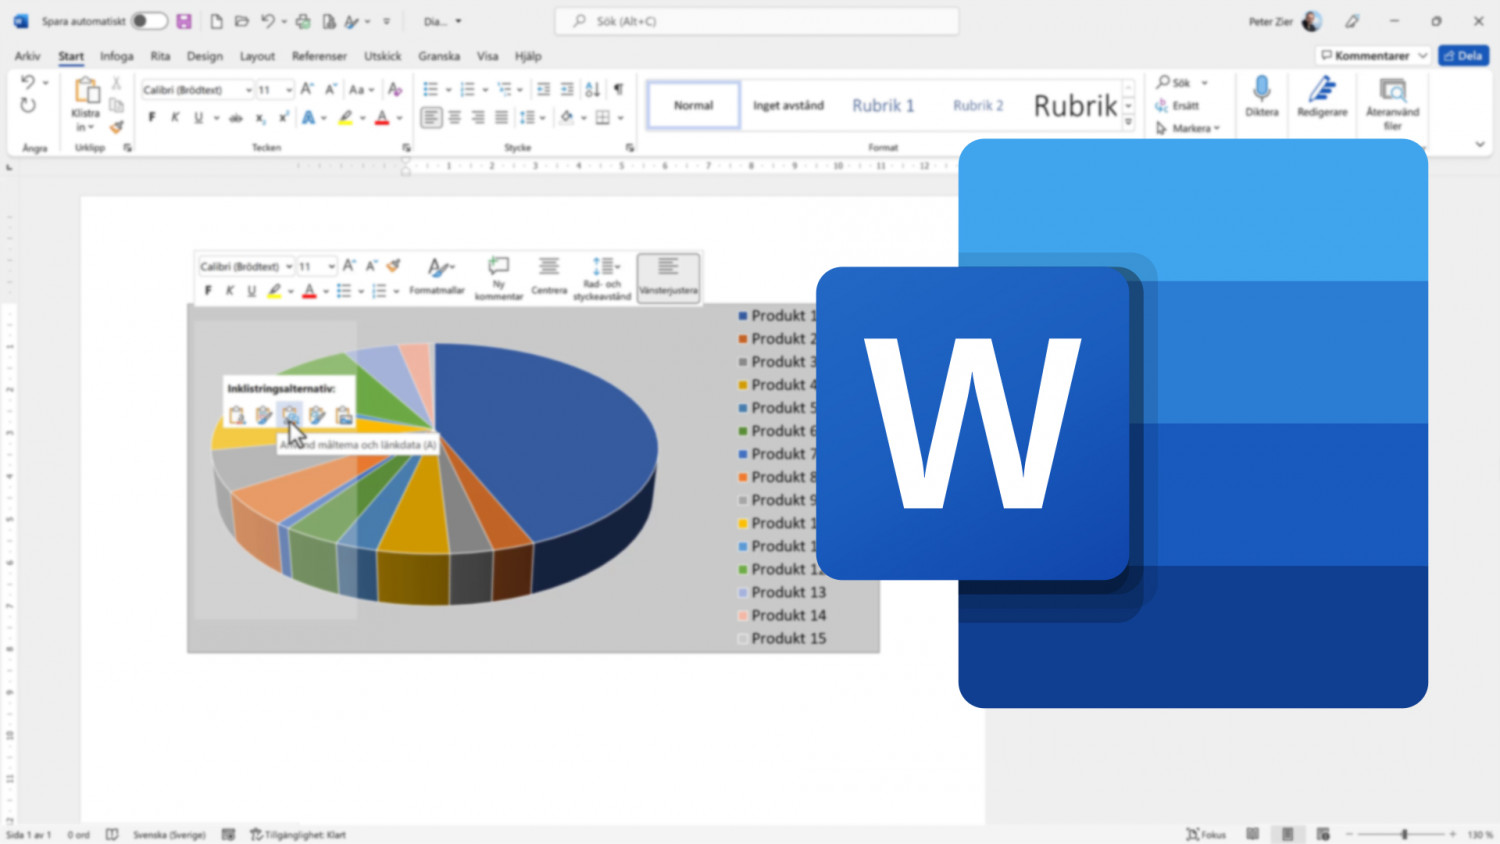1500x844 pixels.
Task: Open the Referenser ribbon tab
Action: click(319, 56)
